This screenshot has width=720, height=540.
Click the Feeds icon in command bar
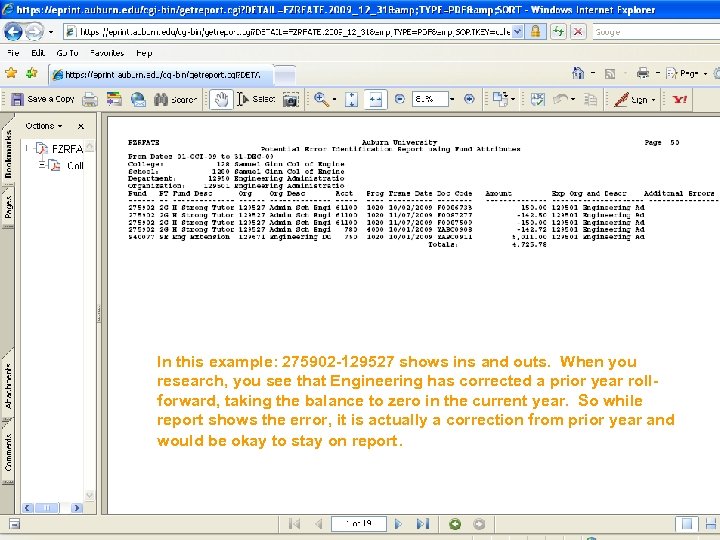click(610, 73)
